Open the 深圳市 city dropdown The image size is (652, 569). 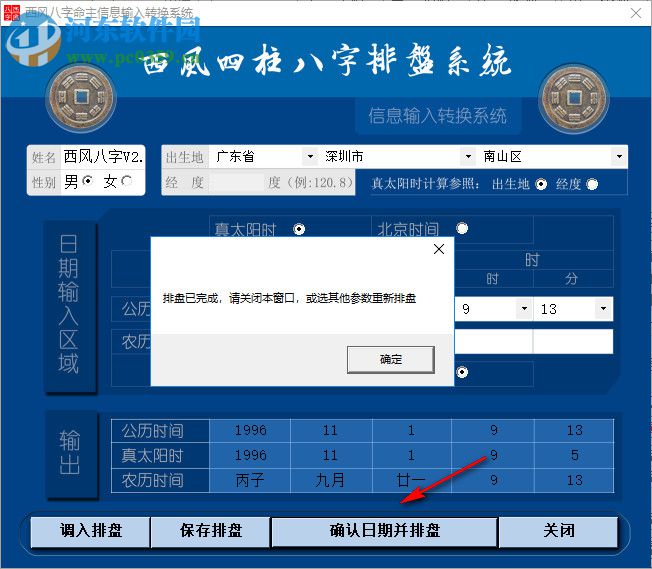pos(468,157)
